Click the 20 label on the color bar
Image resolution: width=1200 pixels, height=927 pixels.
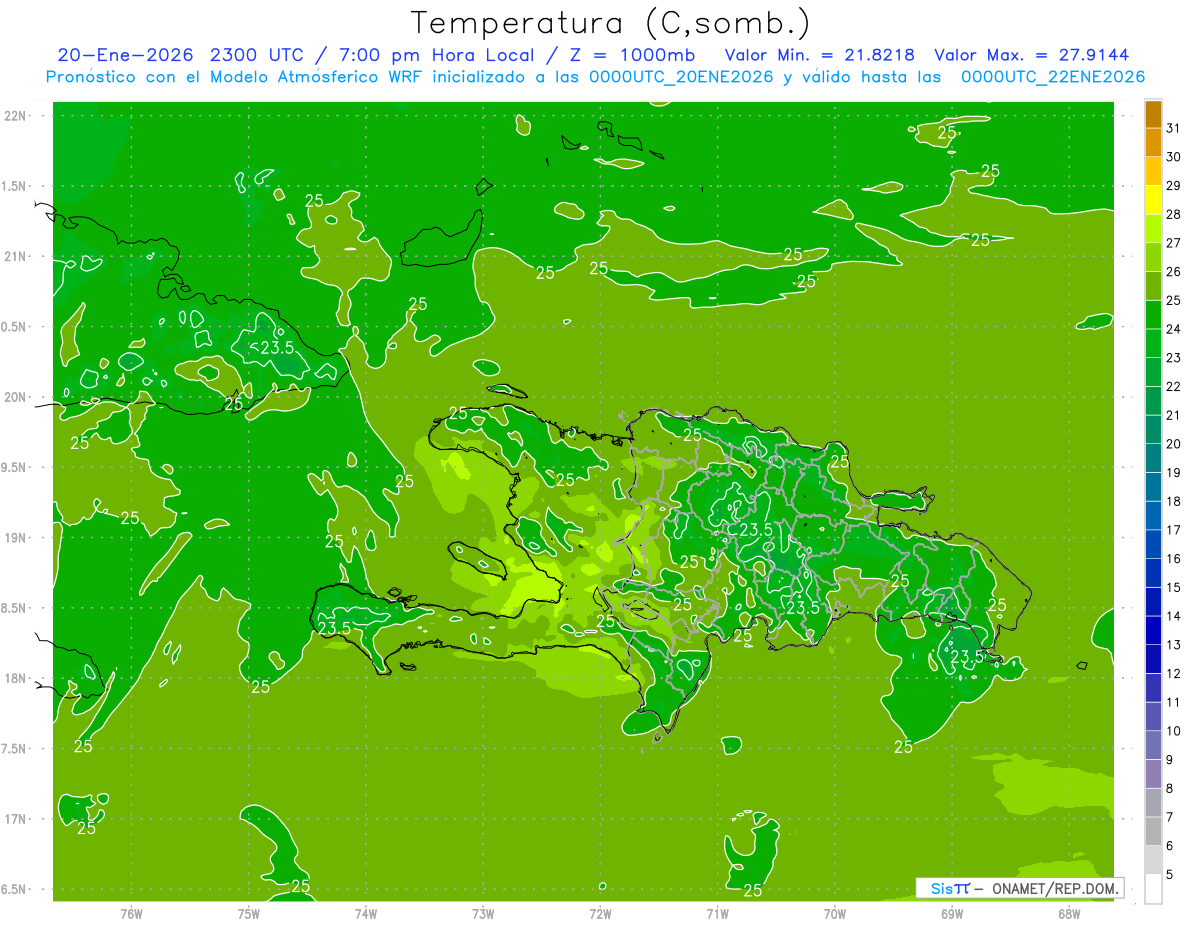pos(1174,444)
